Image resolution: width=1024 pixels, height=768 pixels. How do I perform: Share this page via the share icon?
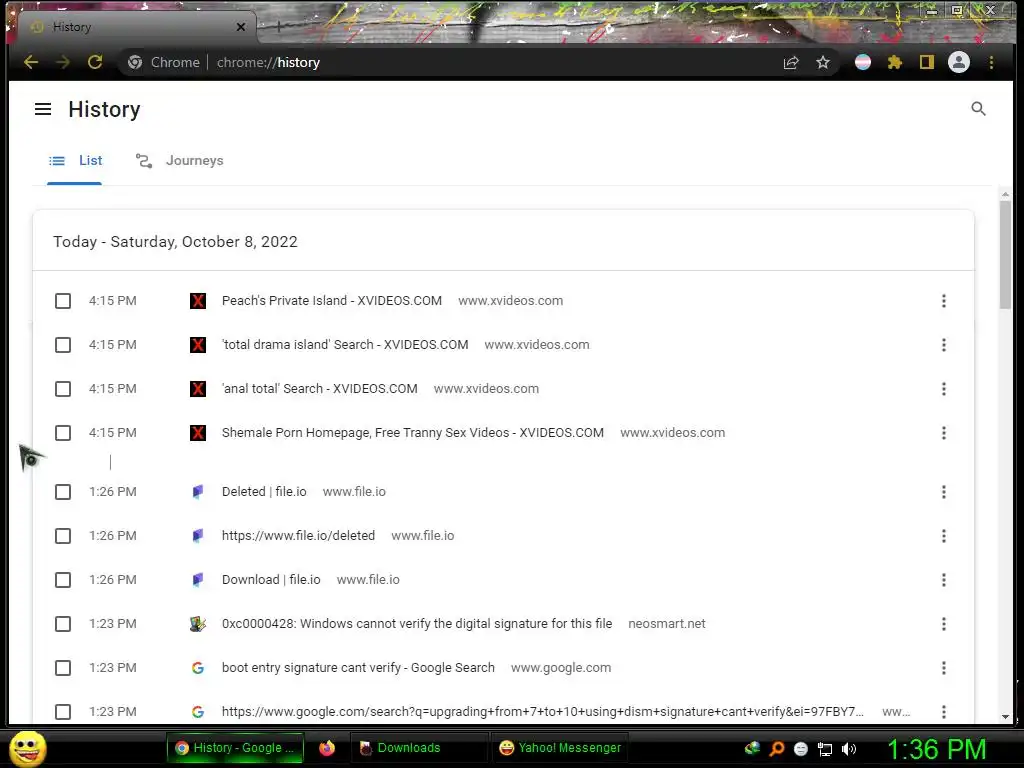pos(791,63)
